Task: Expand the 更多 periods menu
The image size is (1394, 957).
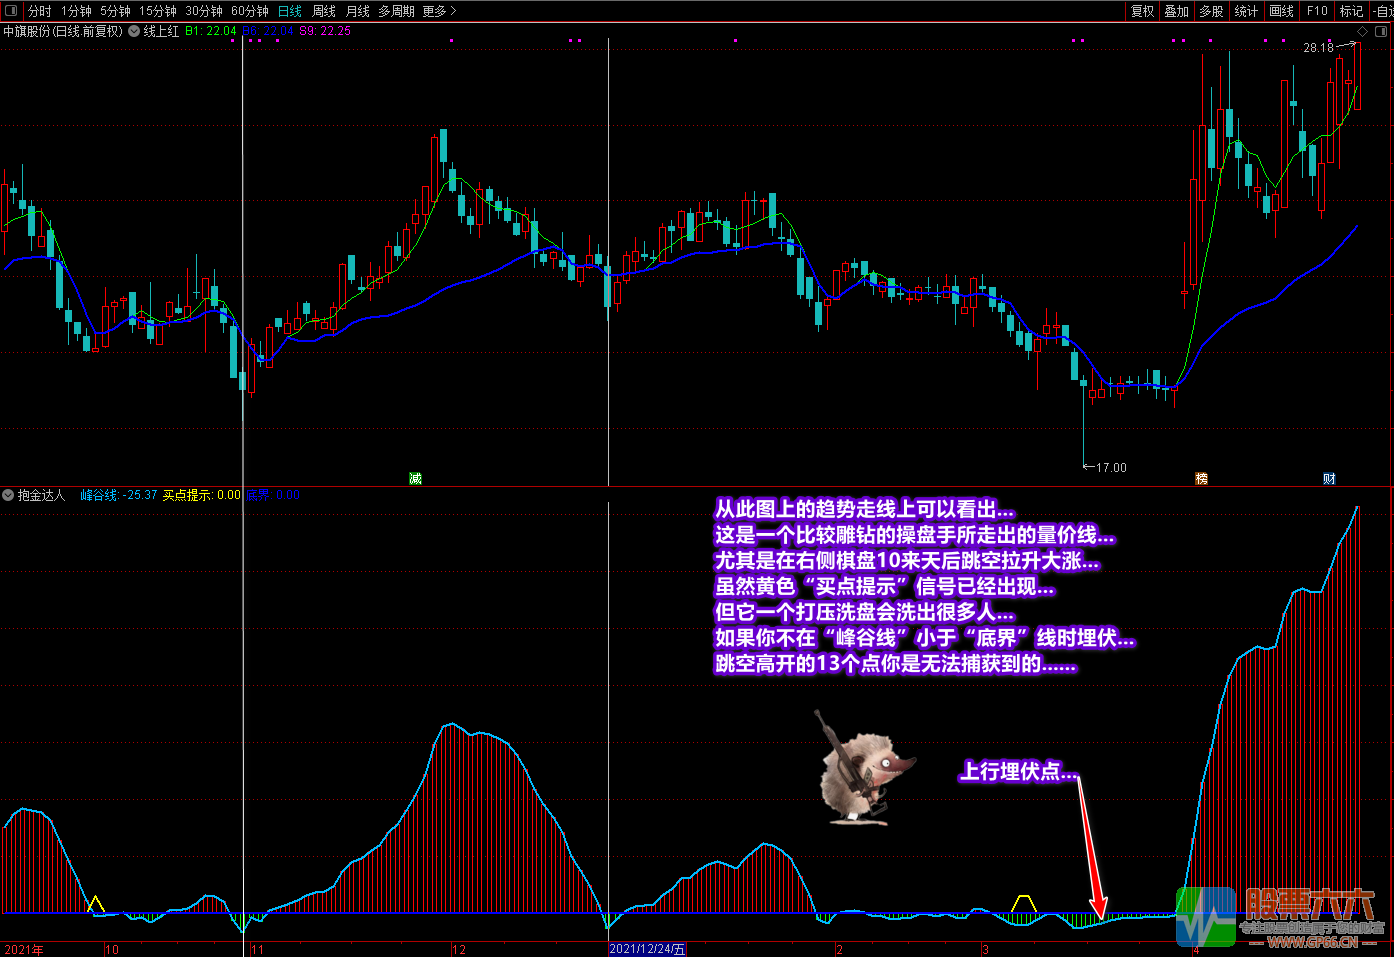Action: tap(439, 11)
